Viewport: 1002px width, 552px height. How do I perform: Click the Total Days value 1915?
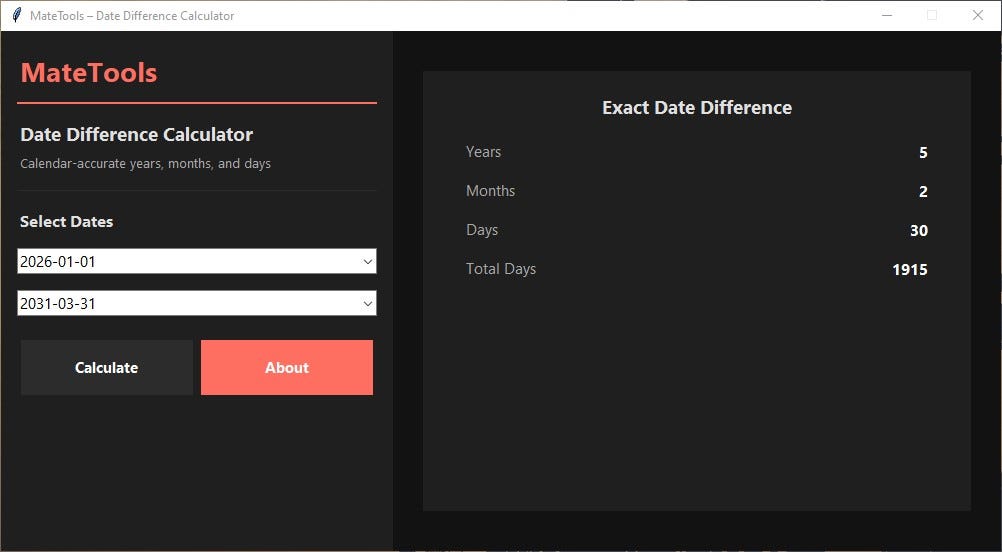(910, 270)
